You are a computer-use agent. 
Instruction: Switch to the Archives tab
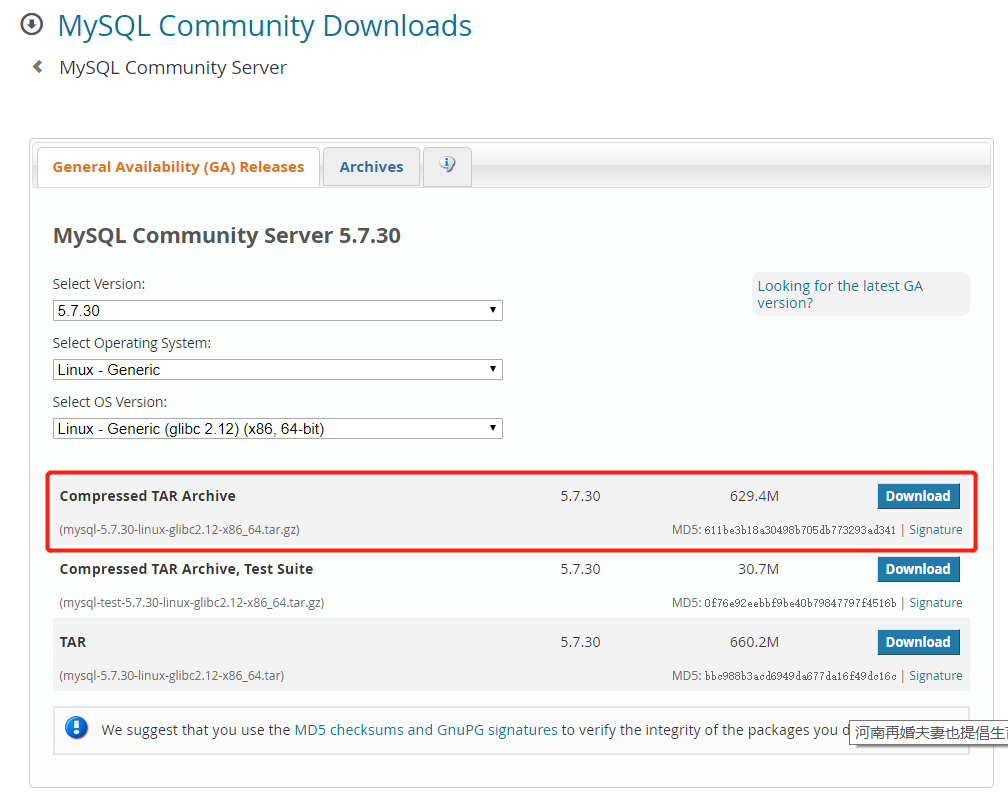coord(372,167)
